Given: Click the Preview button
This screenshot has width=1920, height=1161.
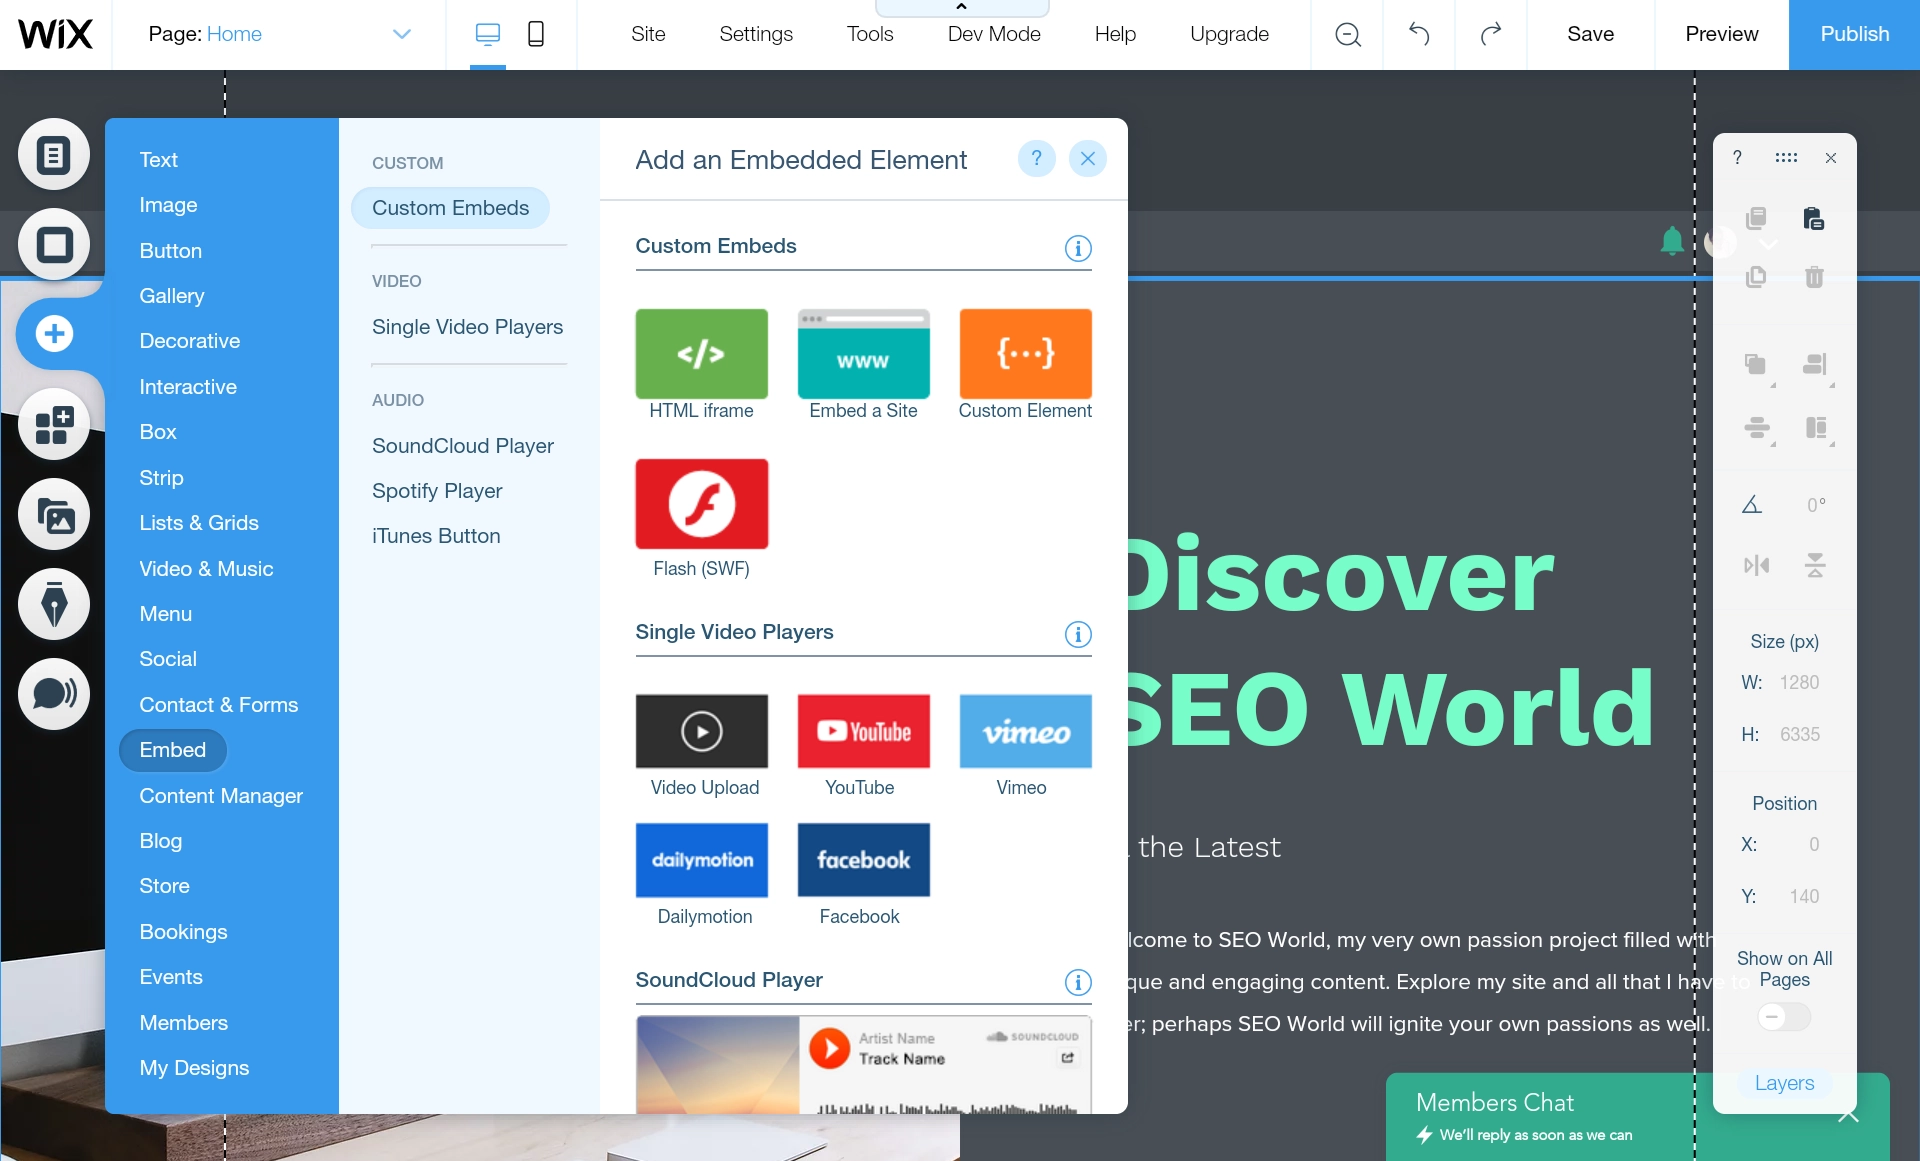Looking at the screenshot, I should coord(1721,34).
